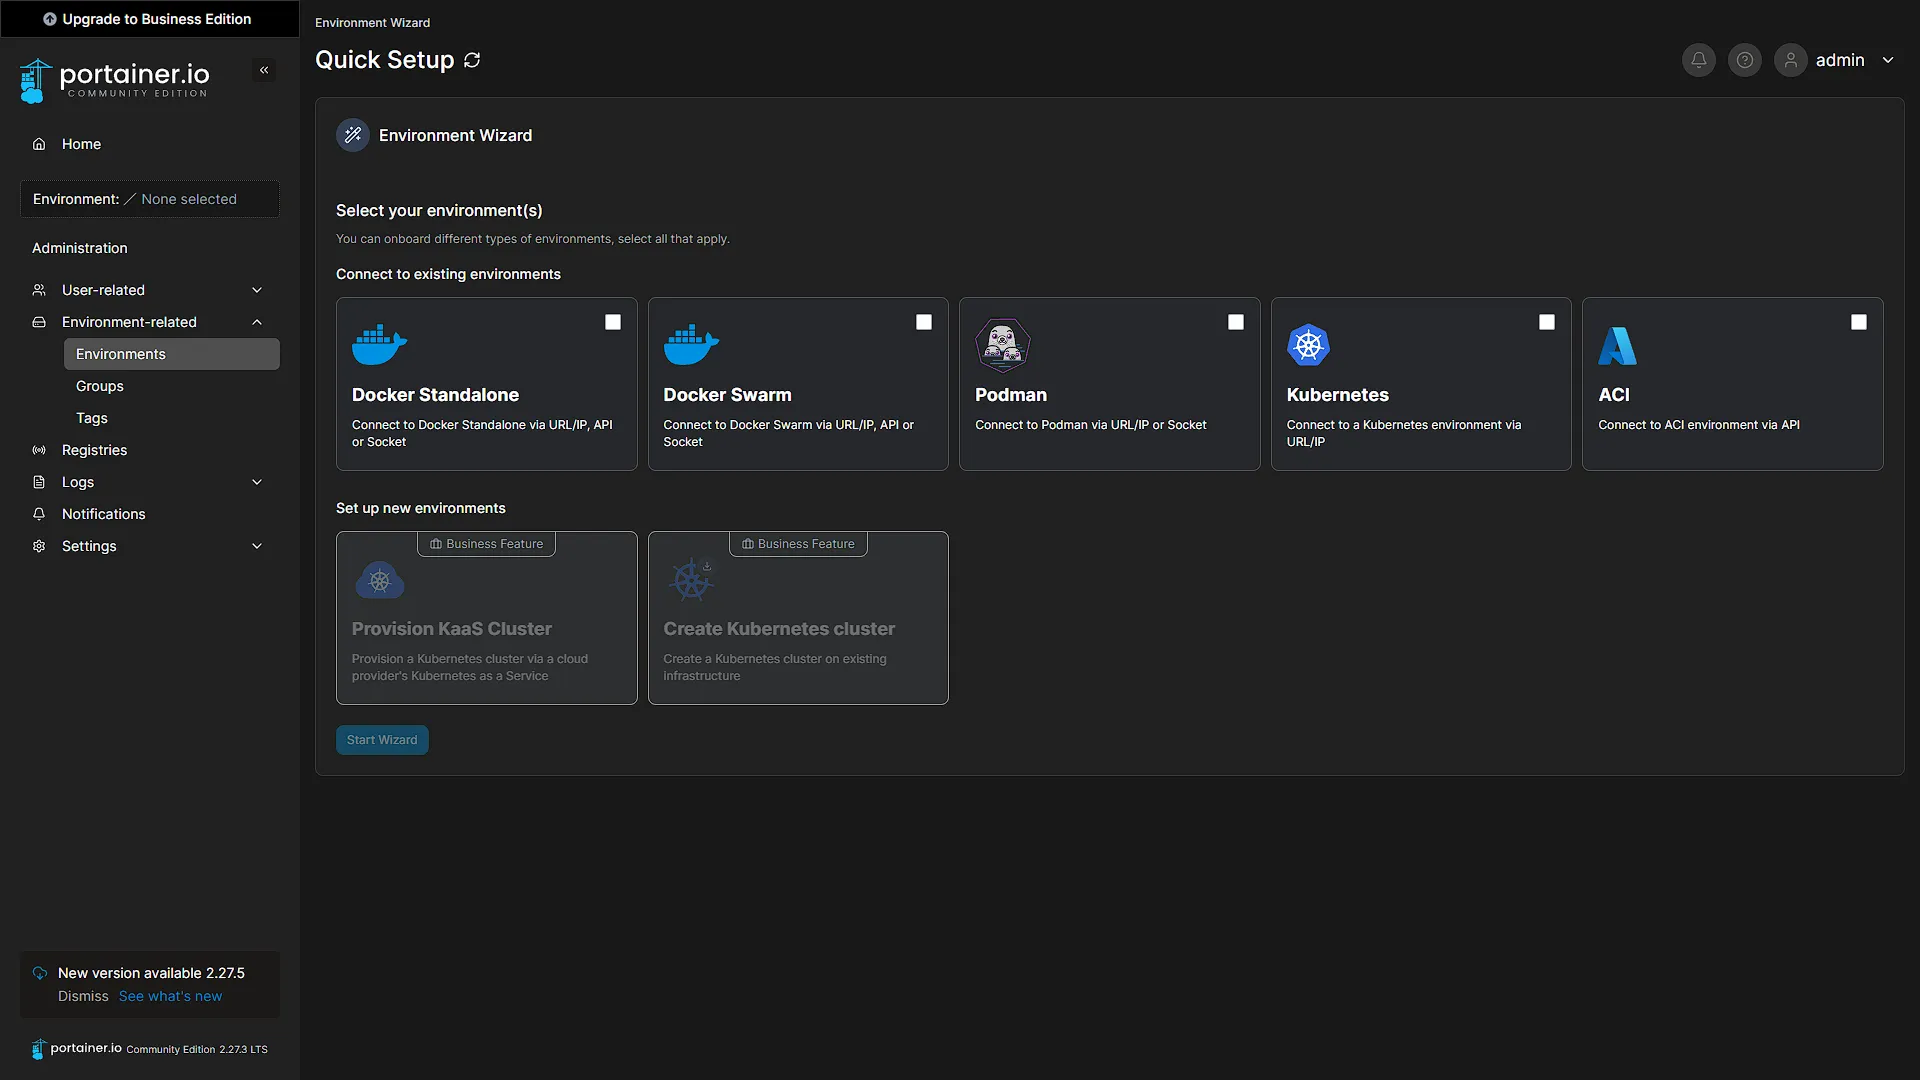Click the new version cloud download icon
This screenshot has width=1920, height=1080.
(40, 973)
